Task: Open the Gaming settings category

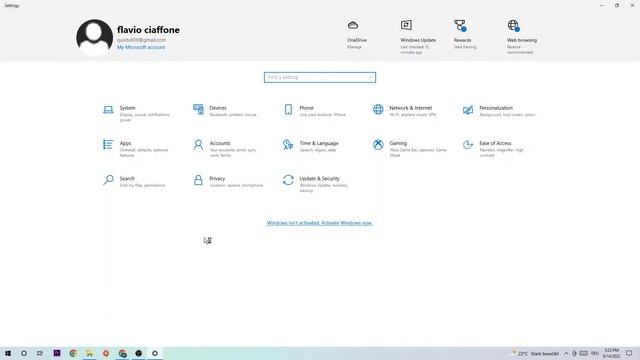Action: (410, 149)
